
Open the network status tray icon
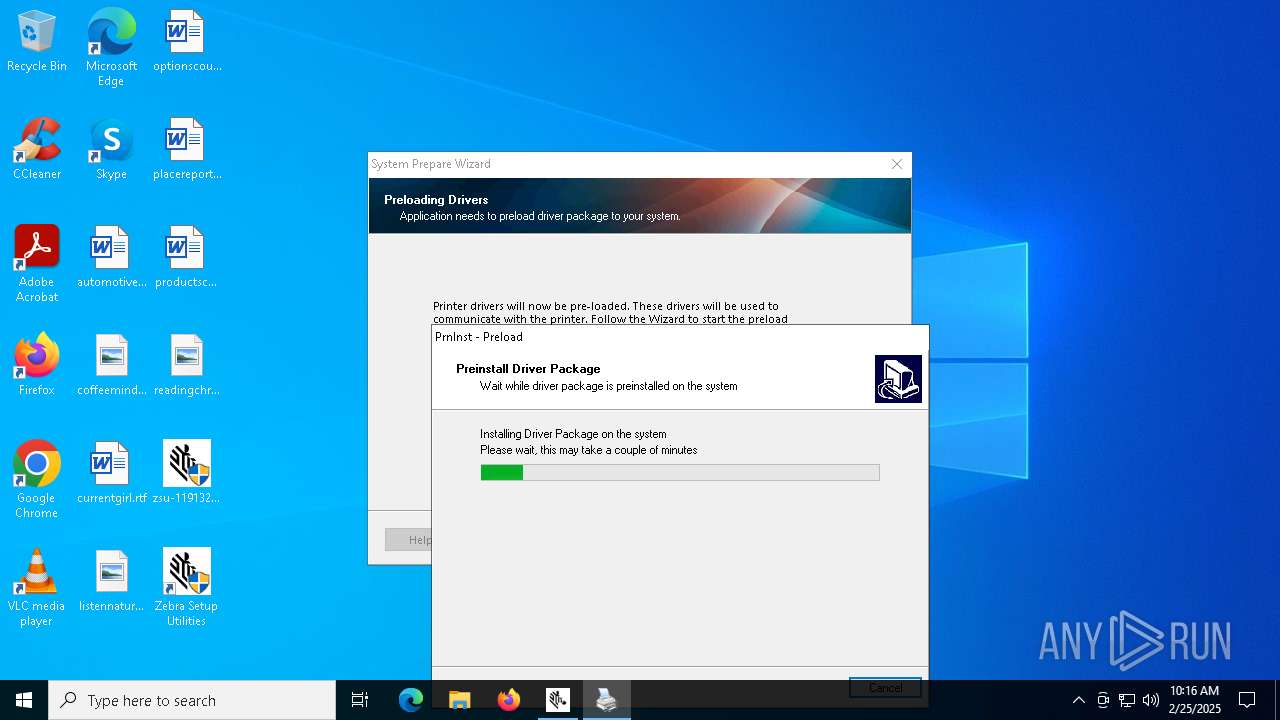click(x=1127, y=700)
